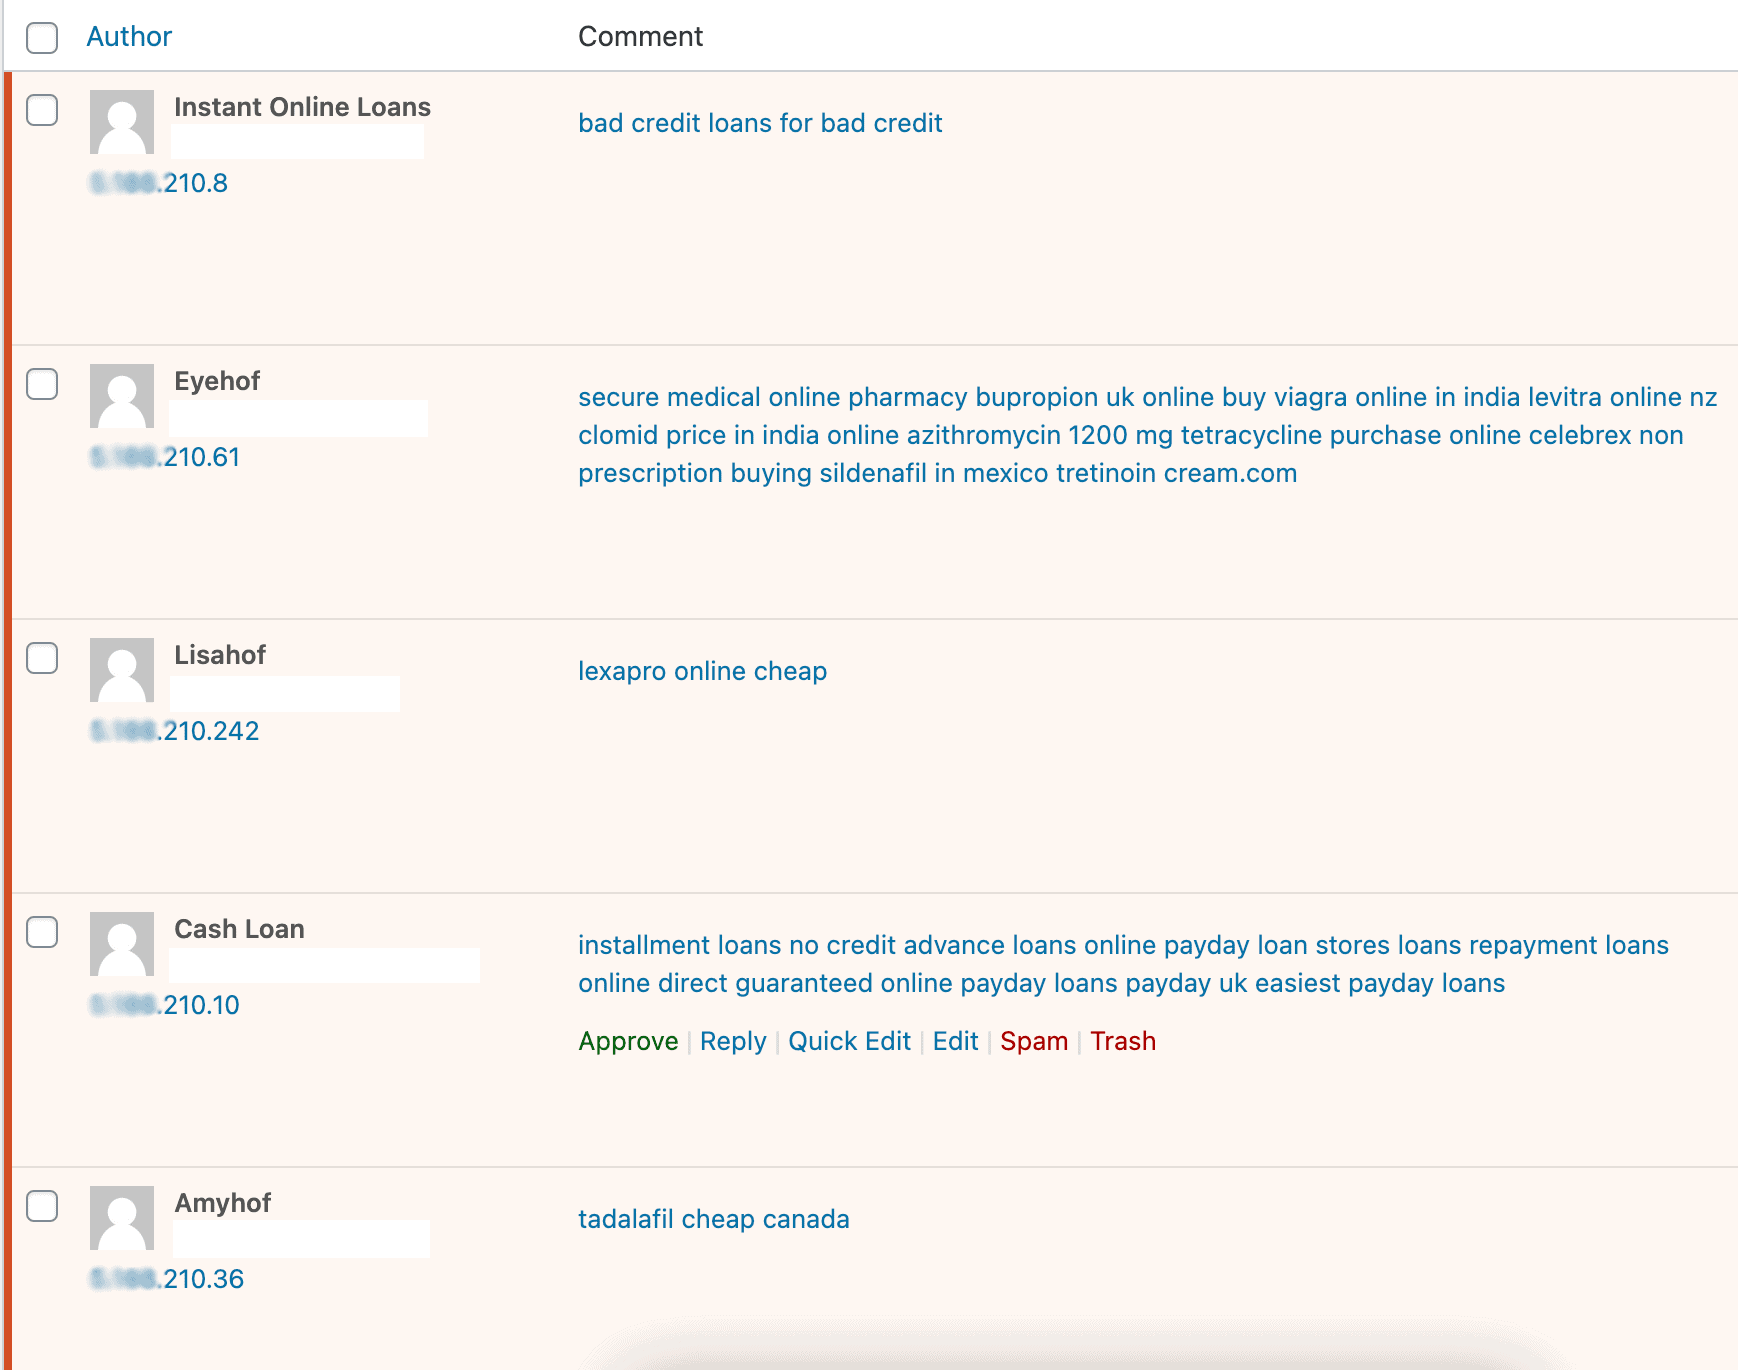
Task: Open the IP address ending 210.242
Action: click(x=175, y=731)
